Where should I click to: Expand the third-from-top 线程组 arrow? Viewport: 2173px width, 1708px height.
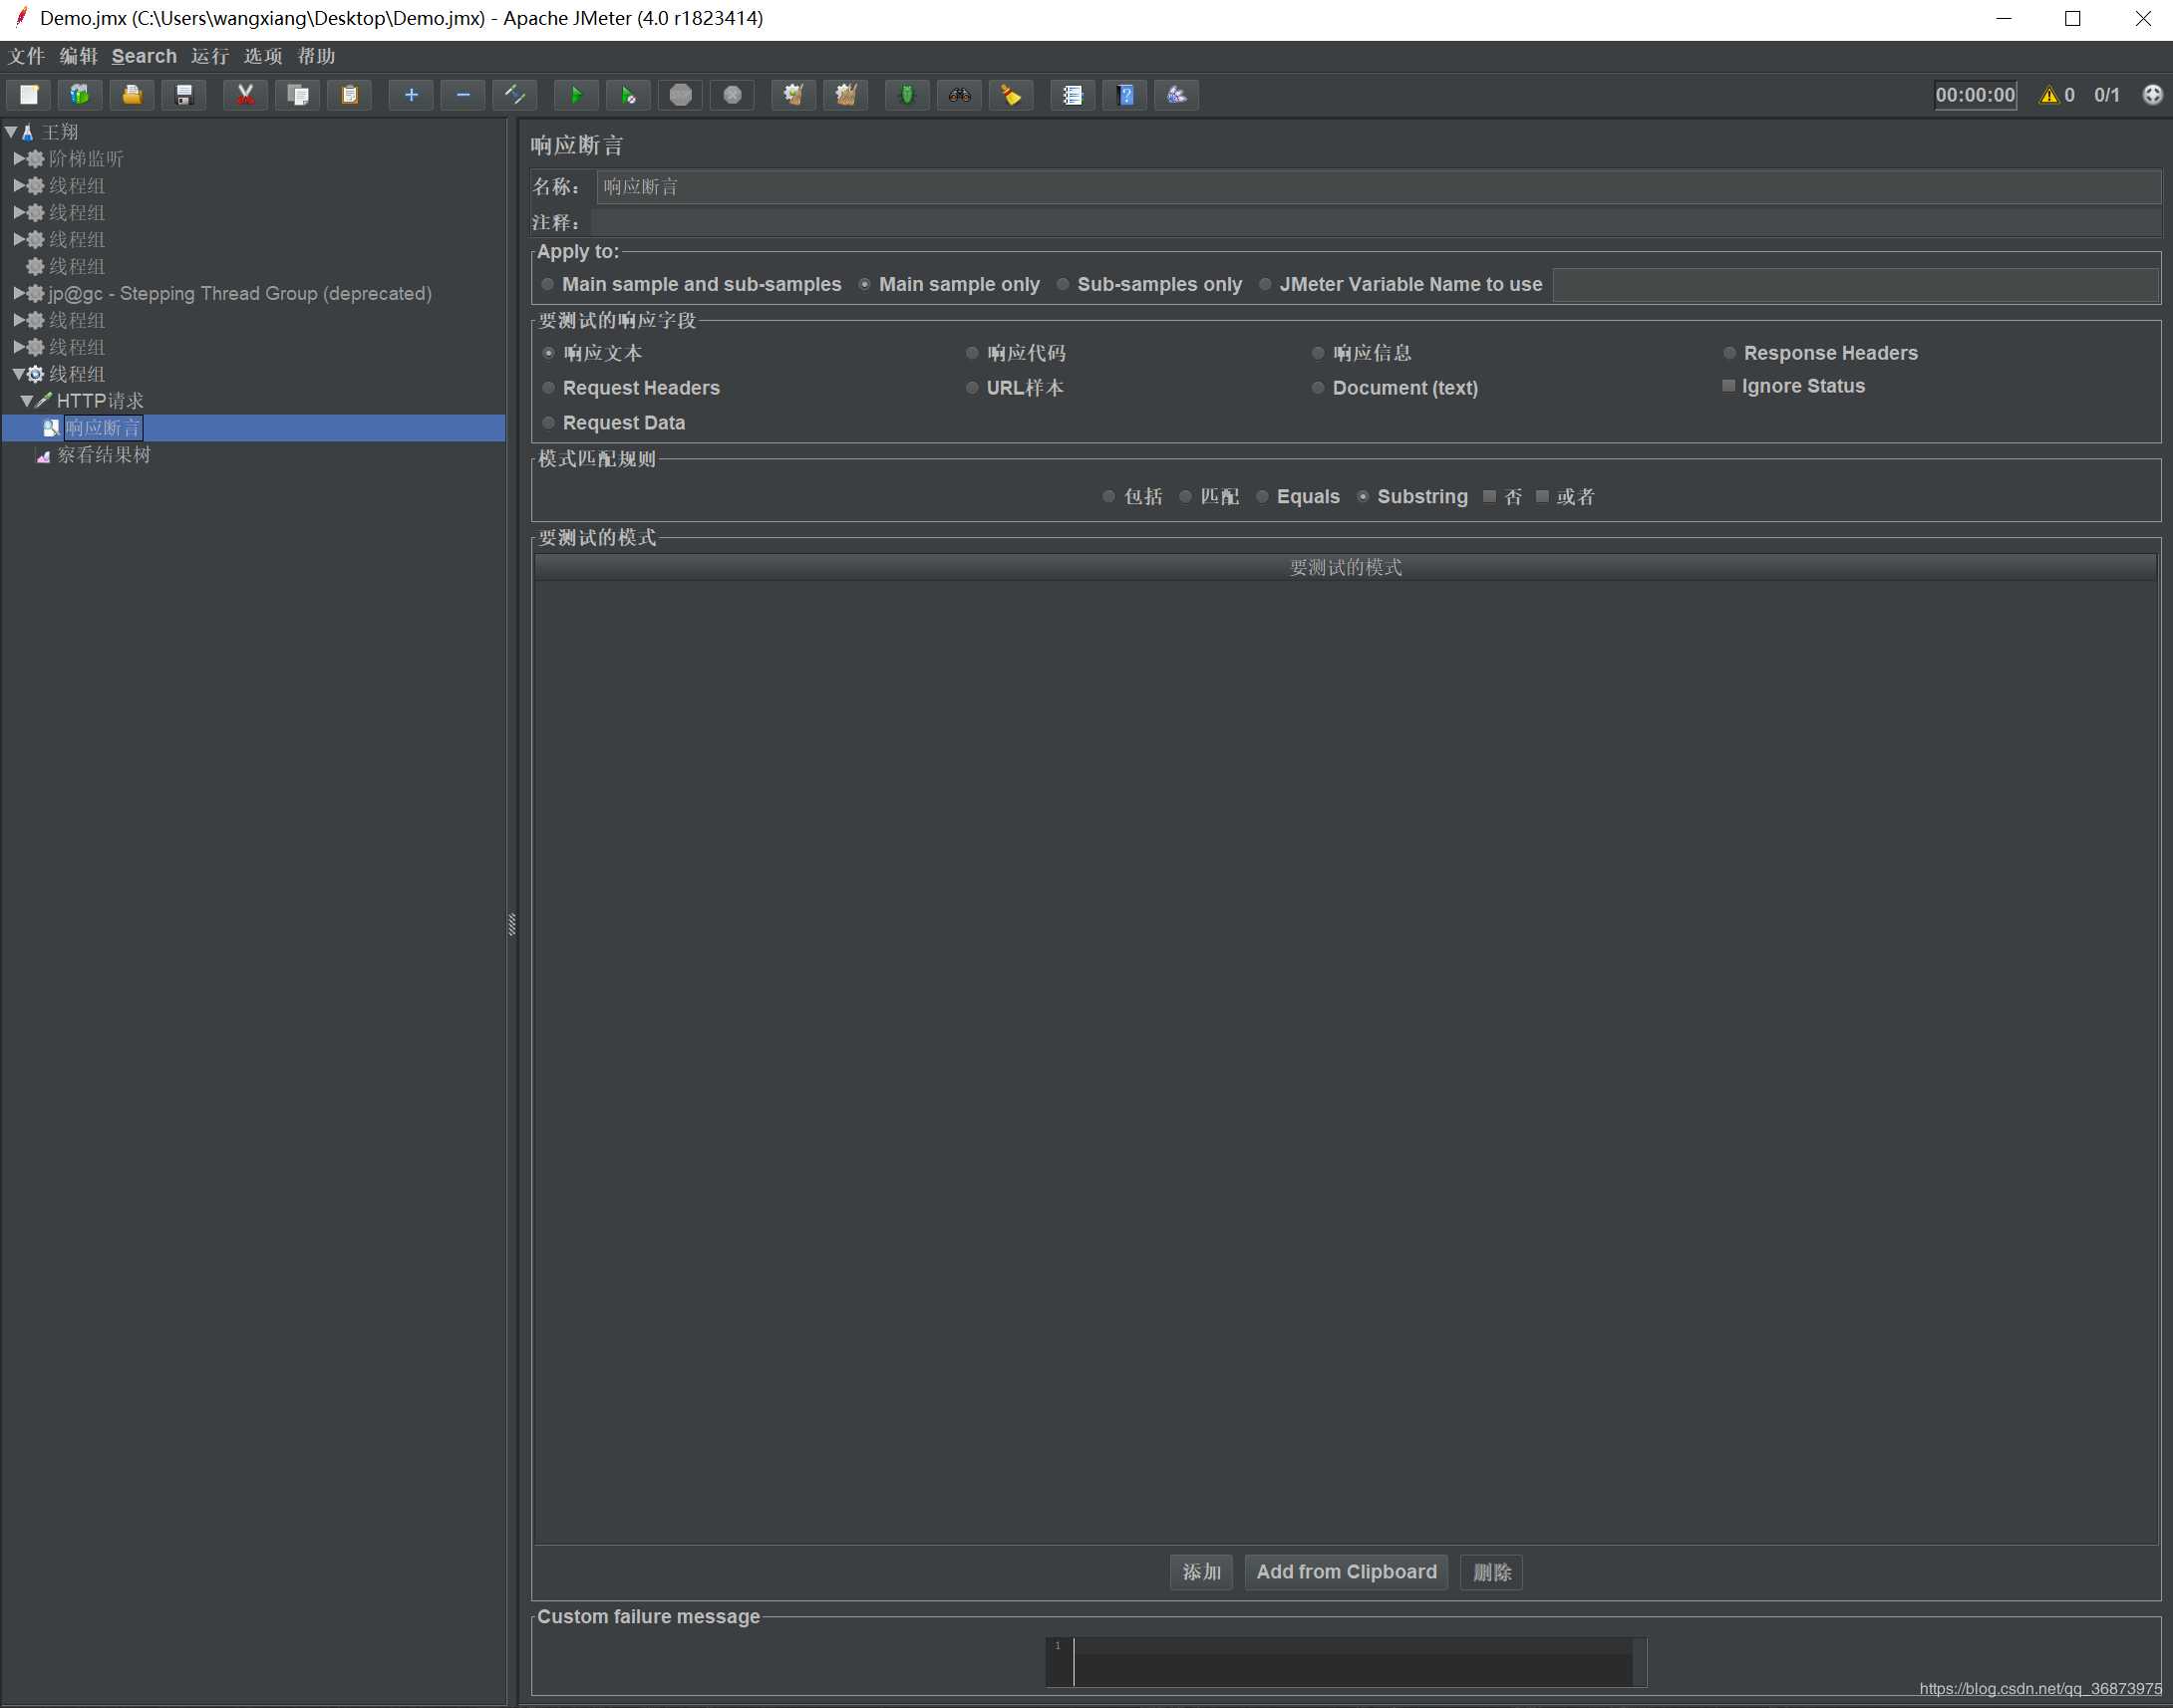(18, 239)
